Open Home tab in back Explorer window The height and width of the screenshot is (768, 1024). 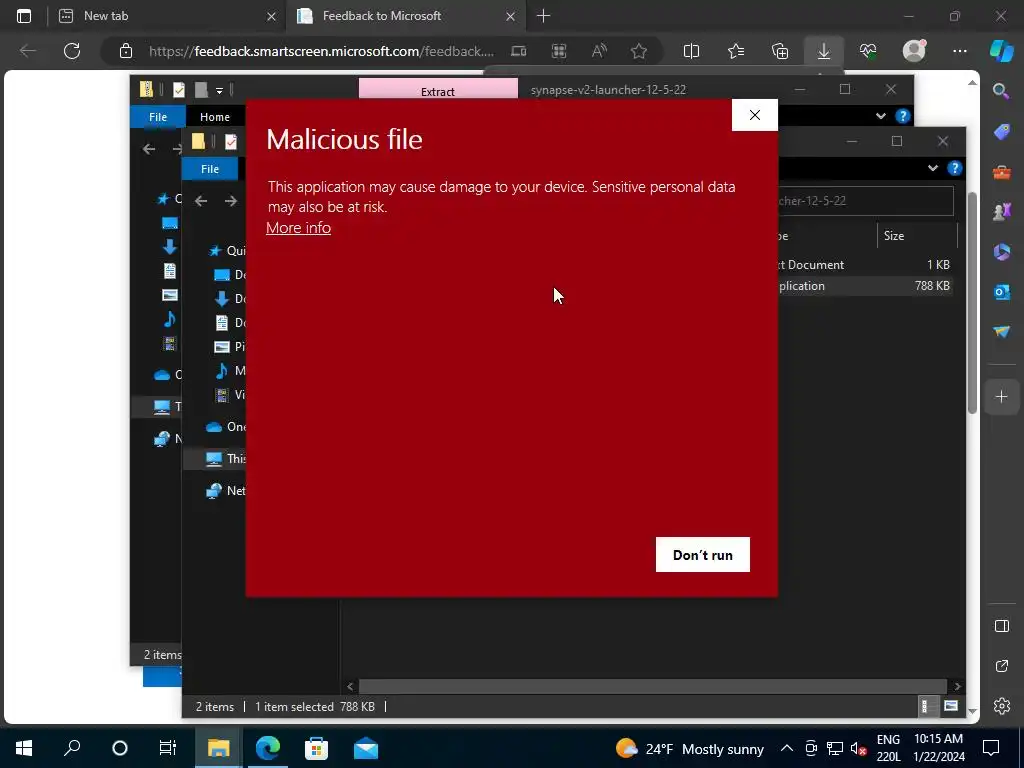pyautogui.click(x=215, y=117)
